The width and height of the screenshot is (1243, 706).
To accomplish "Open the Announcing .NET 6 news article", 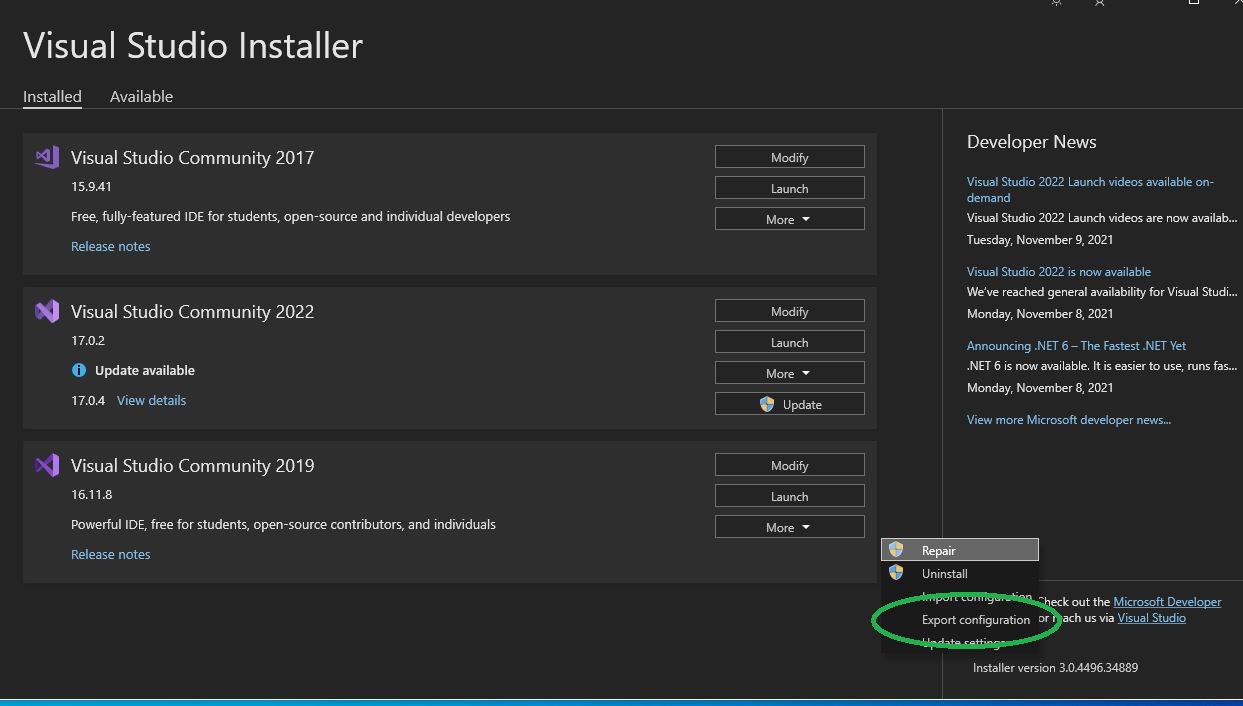I will tap(1074, 345).
